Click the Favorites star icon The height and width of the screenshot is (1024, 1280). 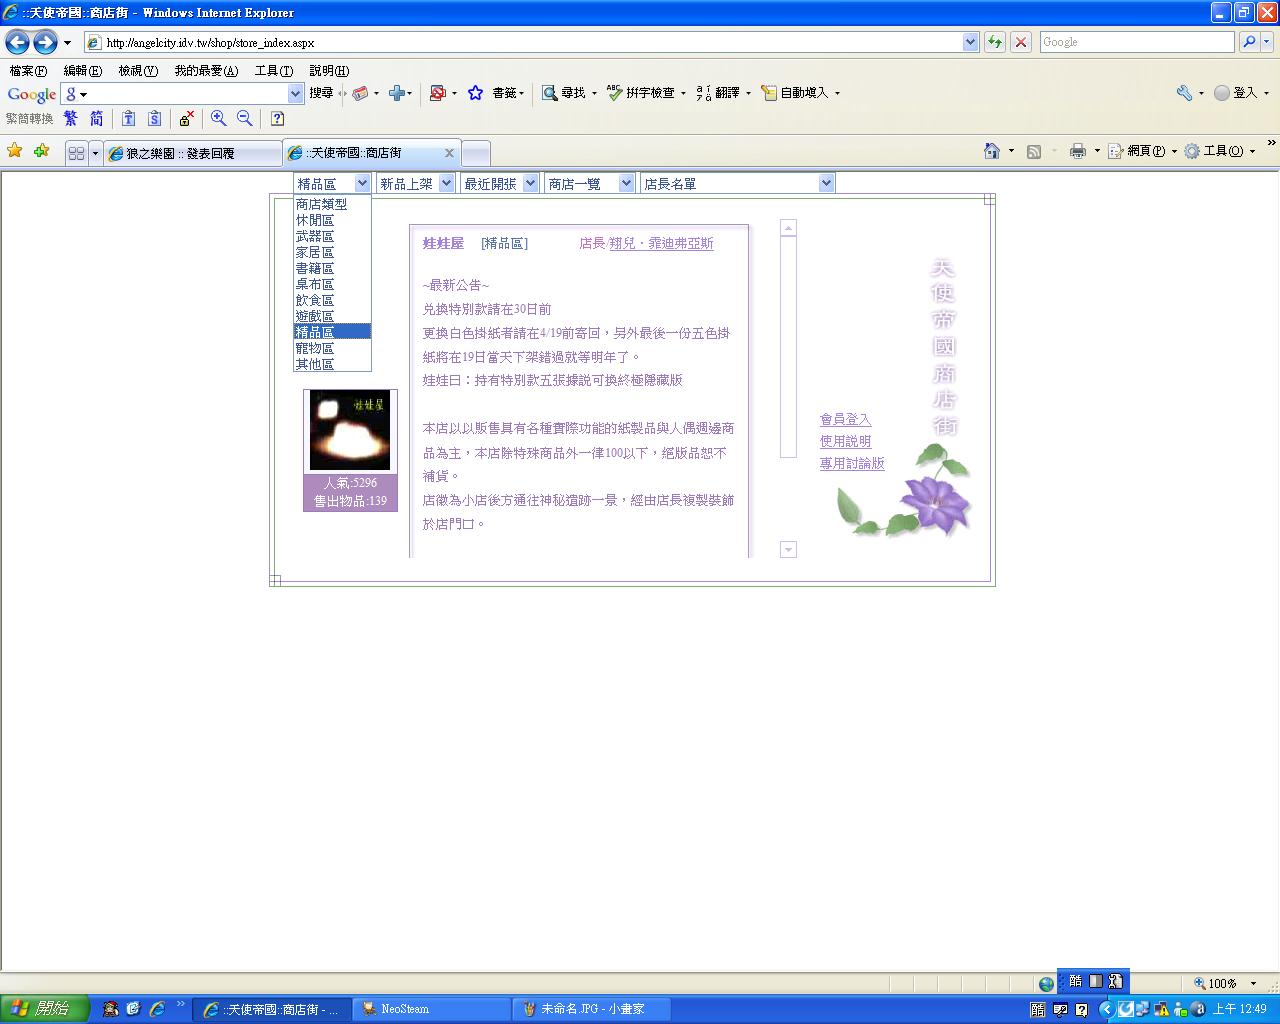pos(15,151)
